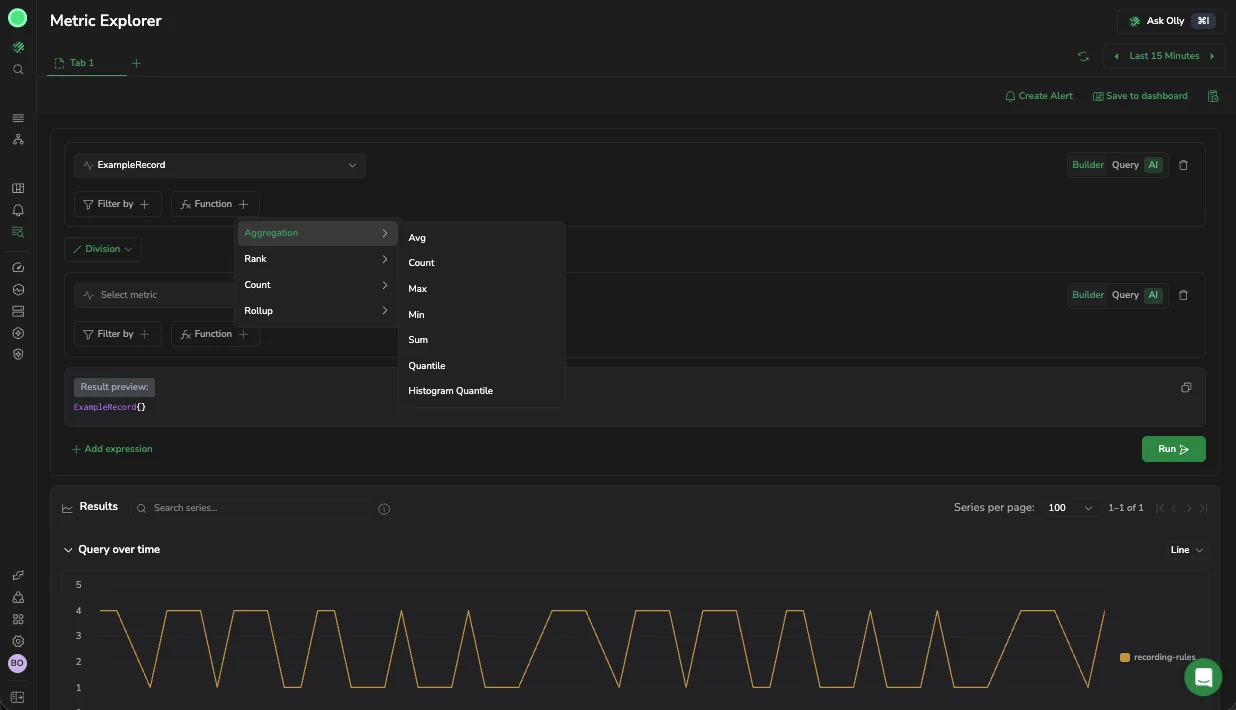This screenshot has width=1236, height=710.
Task: Open the four-squares apps sidebar icon
Action: pyautogui.click(x=18, y=619)
